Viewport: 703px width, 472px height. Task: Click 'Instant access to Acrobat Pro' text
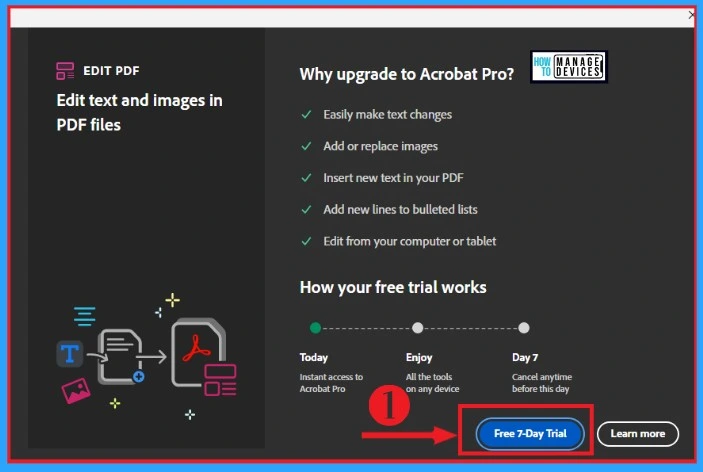point(331,383)
